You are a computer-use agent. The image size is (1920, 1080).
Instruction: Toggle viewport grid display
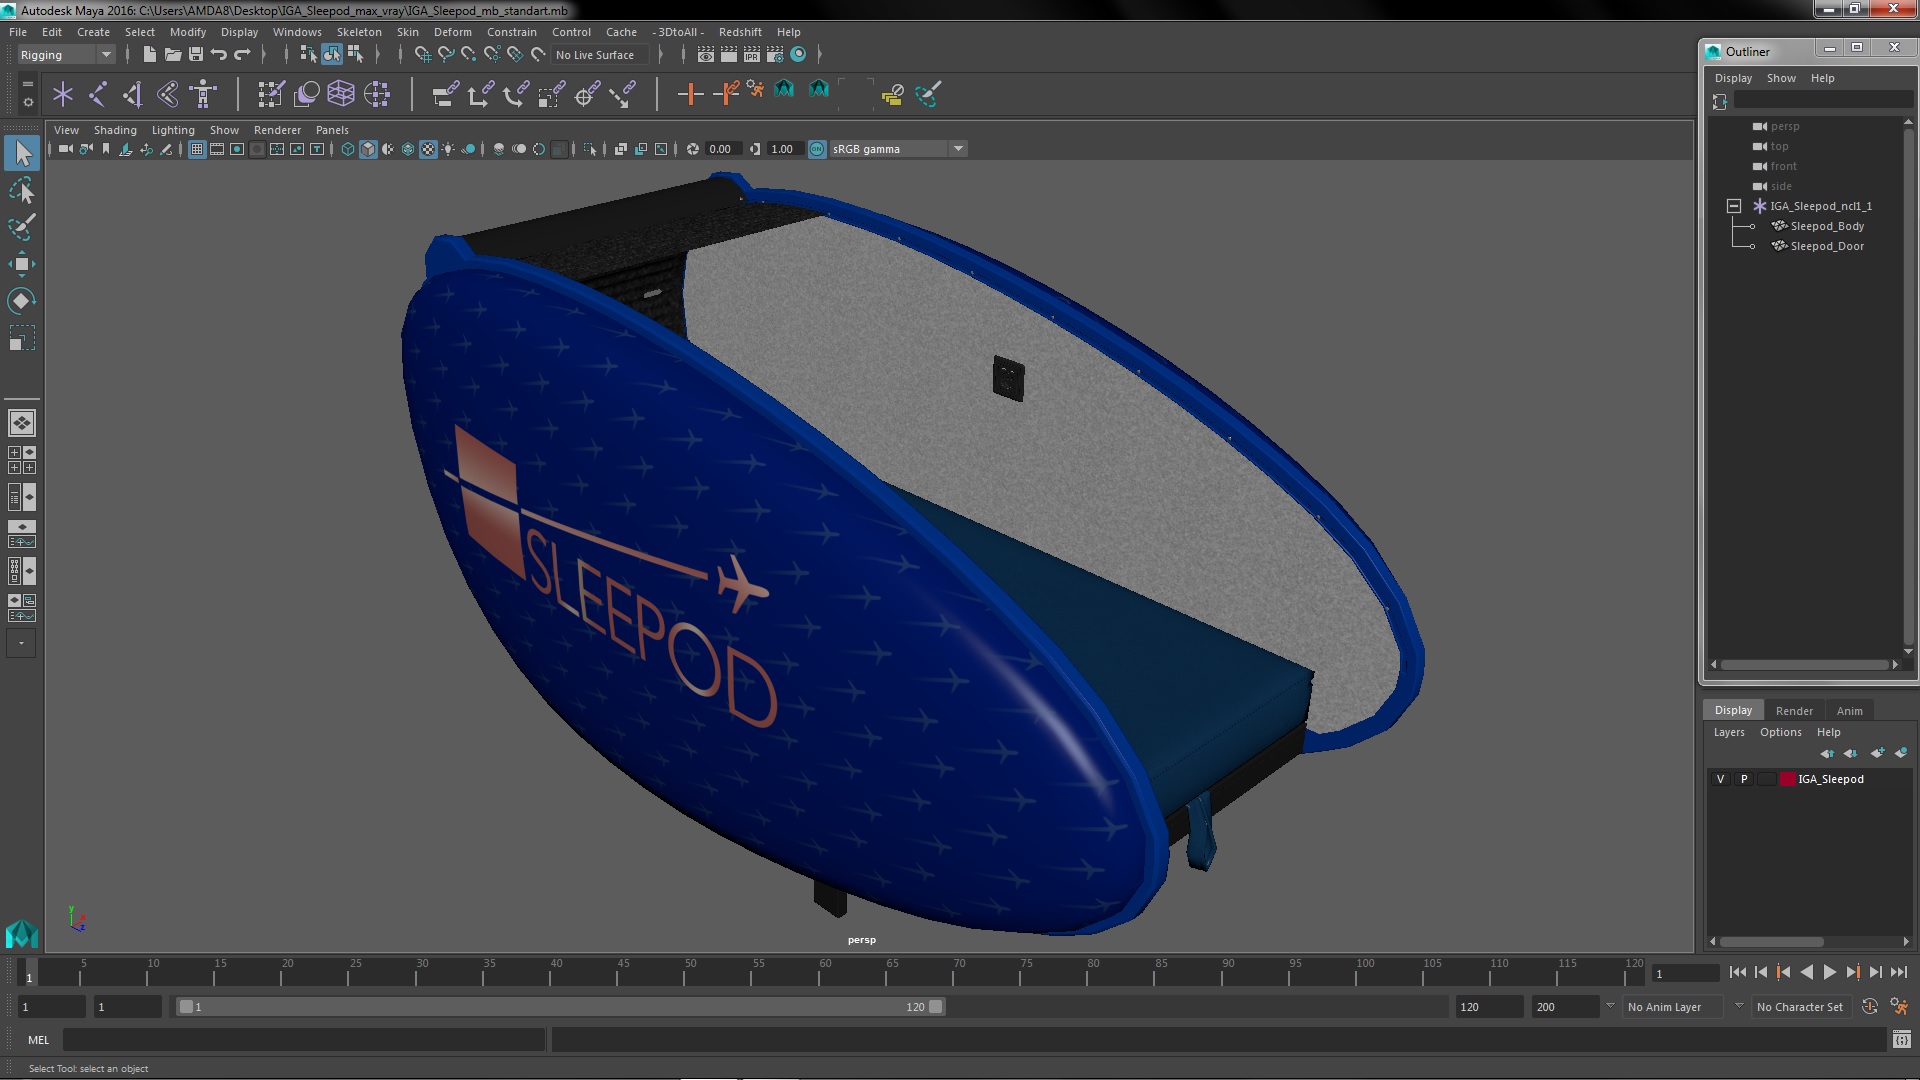click(x=197, y=149)
